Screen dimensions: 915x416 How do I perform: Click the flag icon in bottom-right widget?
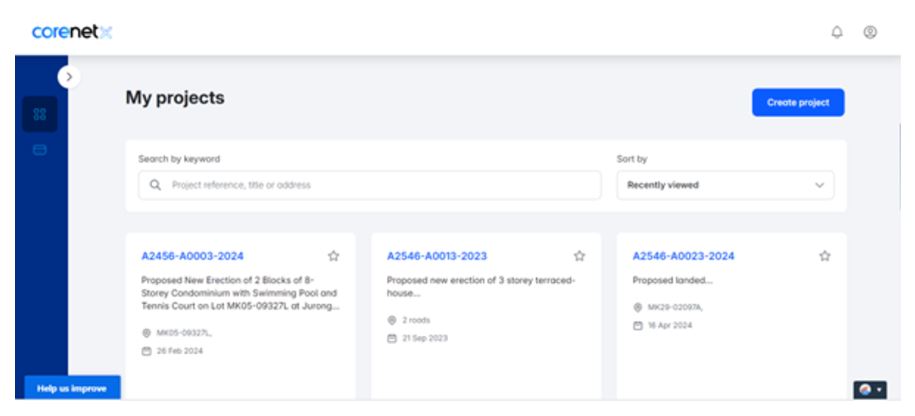tap(864, 389)
